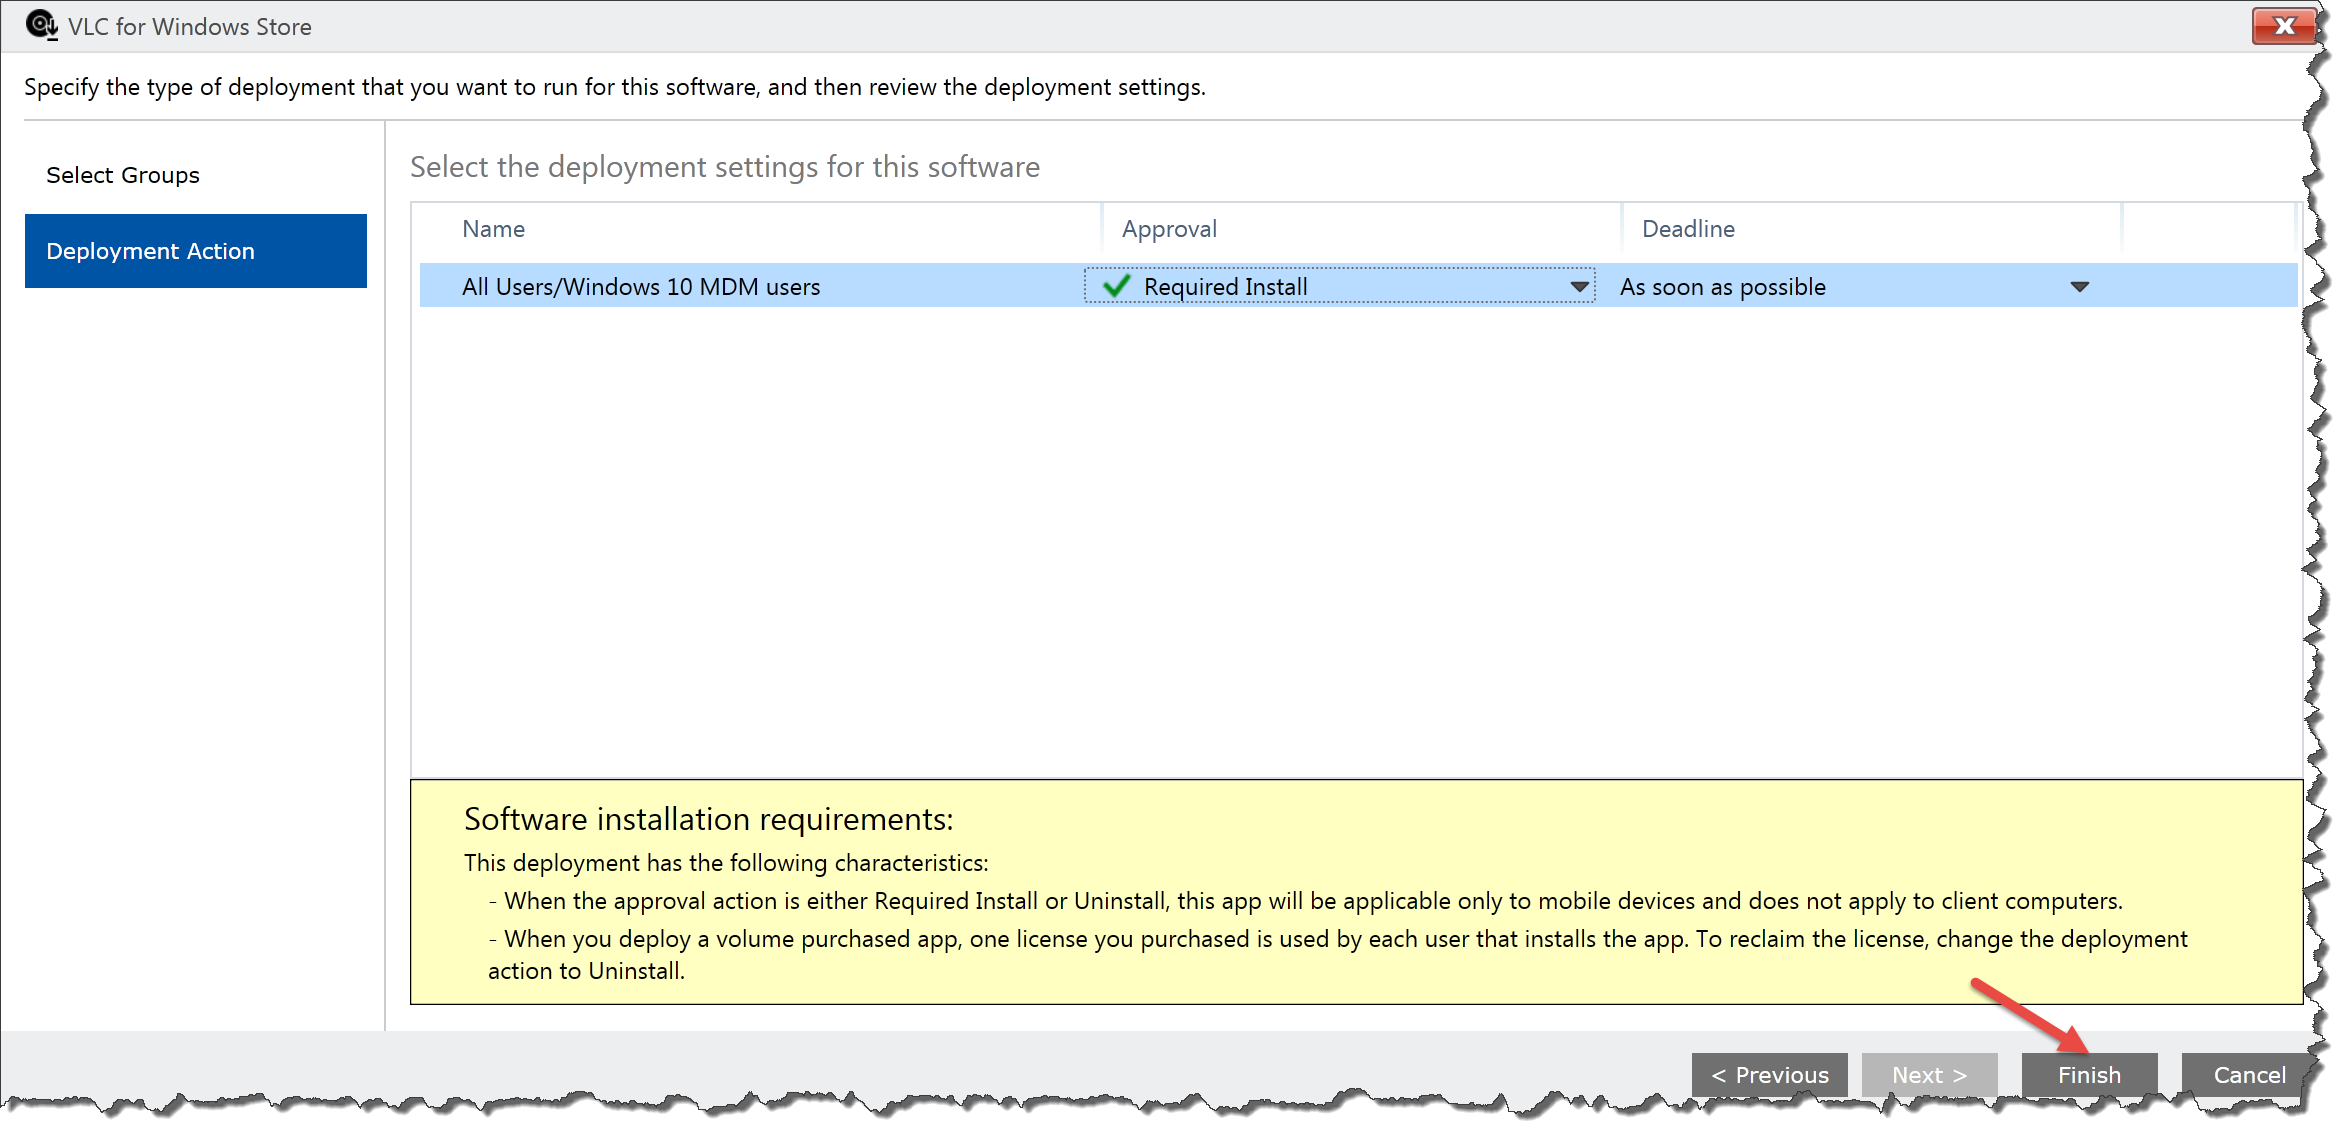Screen dimensions: 2348x1135
Task: Click the approval dropdown's arrow
Action: 1580,286
